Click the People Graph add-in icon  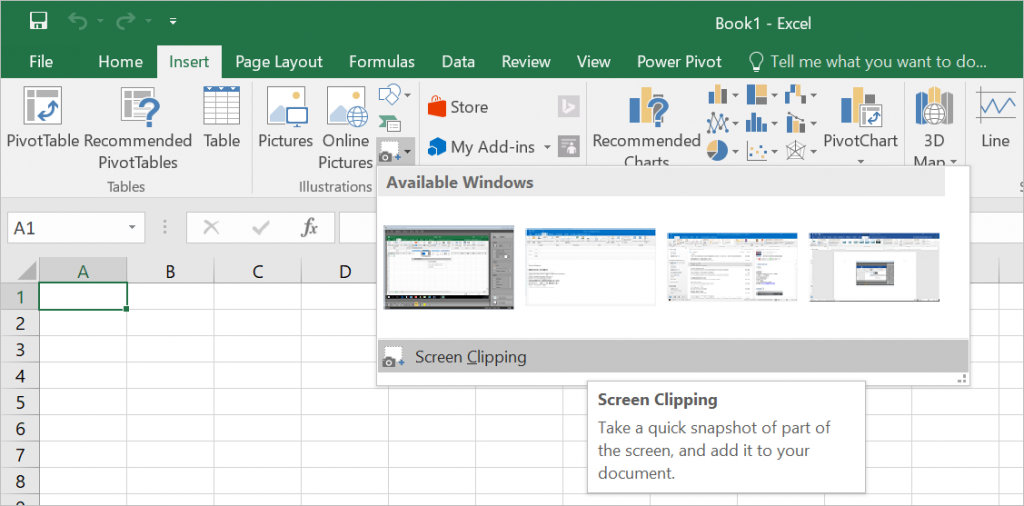(568, 147)
